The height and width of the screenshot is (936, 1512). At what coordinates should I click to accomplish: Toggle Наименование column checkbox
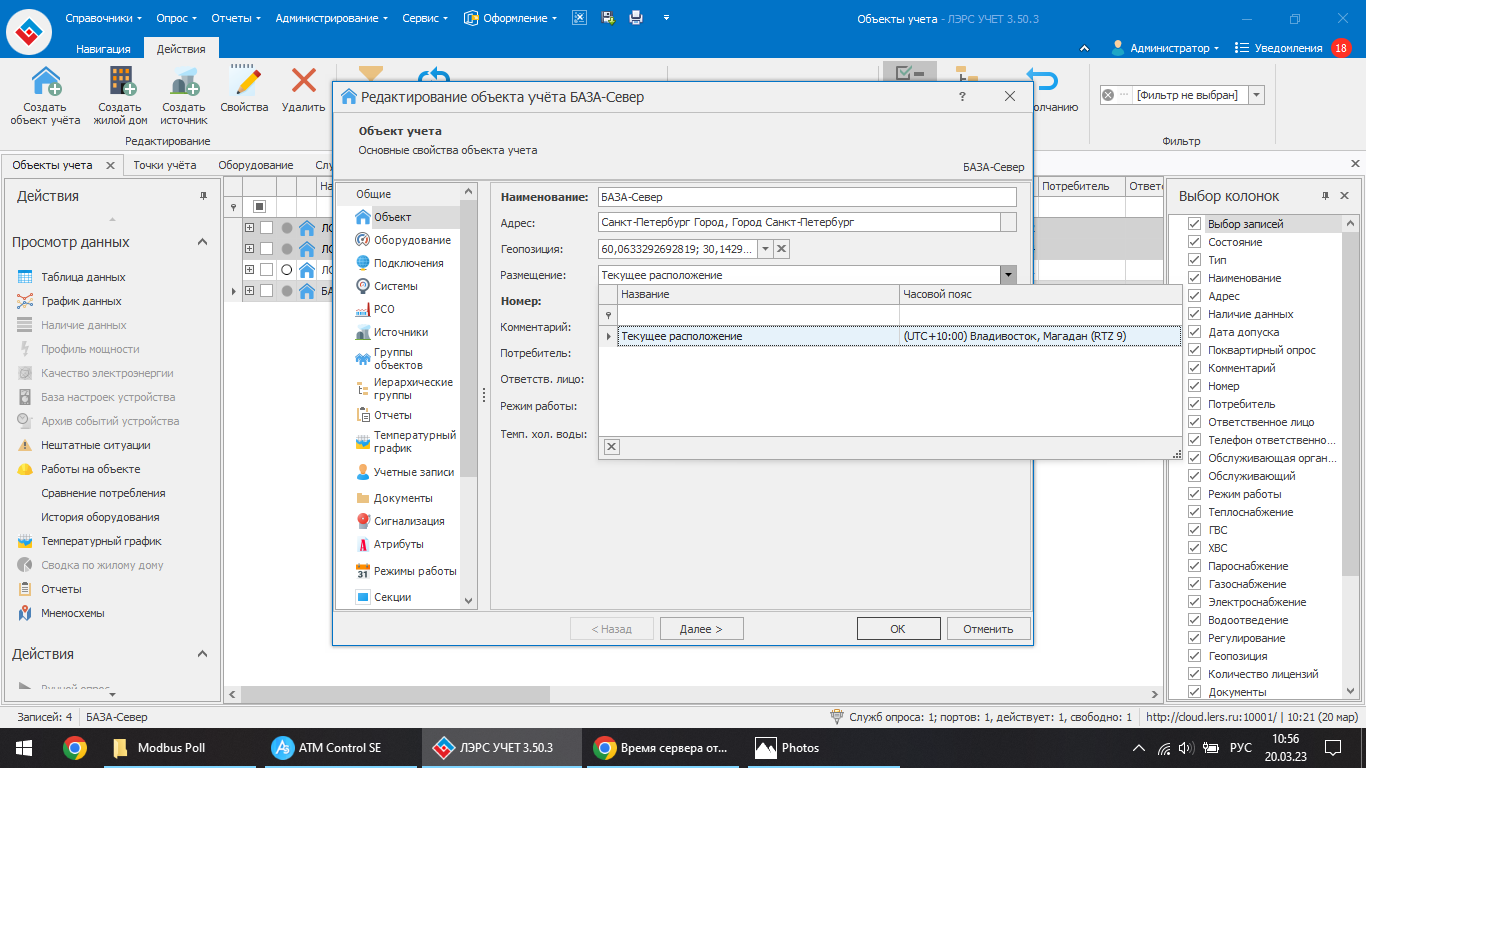[x=1194, y=278]
